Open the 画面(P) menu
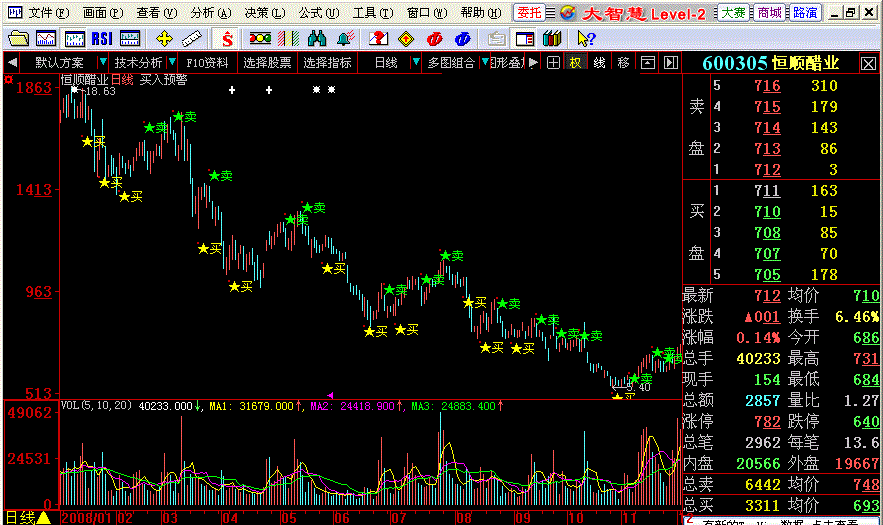Viewport: 883px width, 525px height. tap(102, 12)
